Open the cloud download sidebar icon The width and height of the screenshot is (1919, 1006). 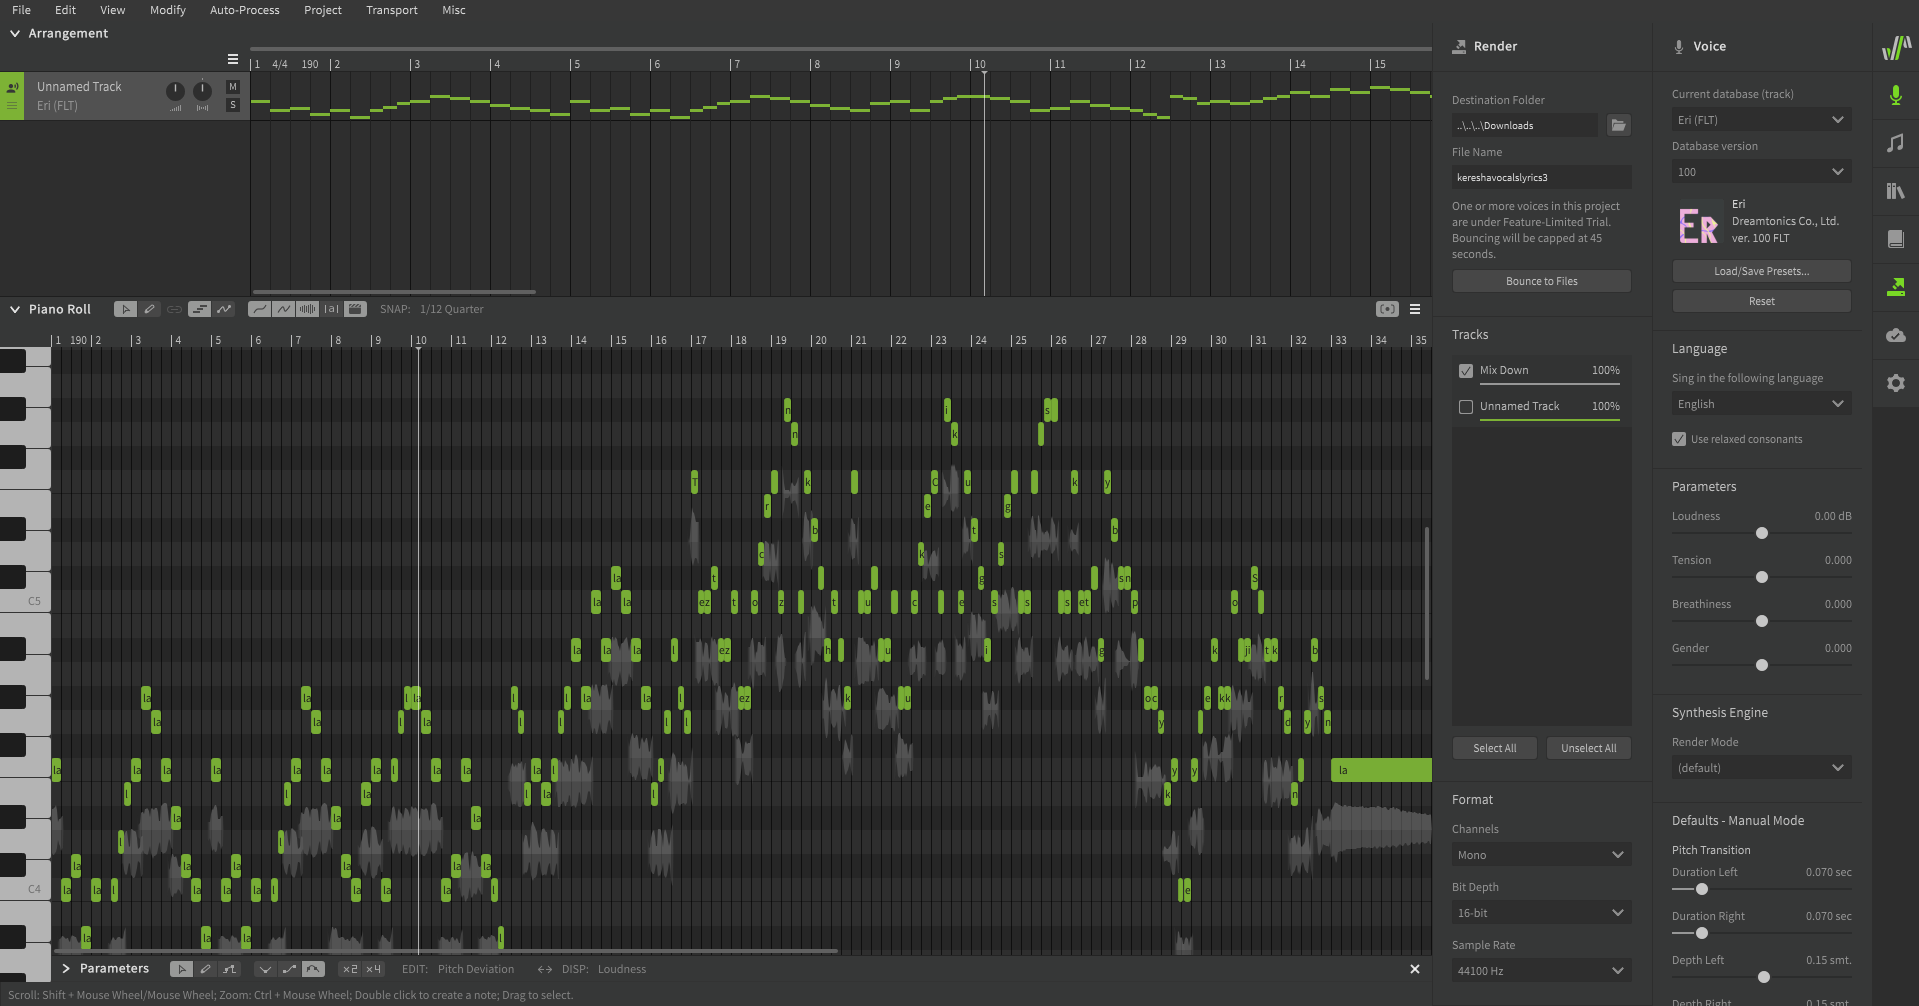tap(1895, 335)
